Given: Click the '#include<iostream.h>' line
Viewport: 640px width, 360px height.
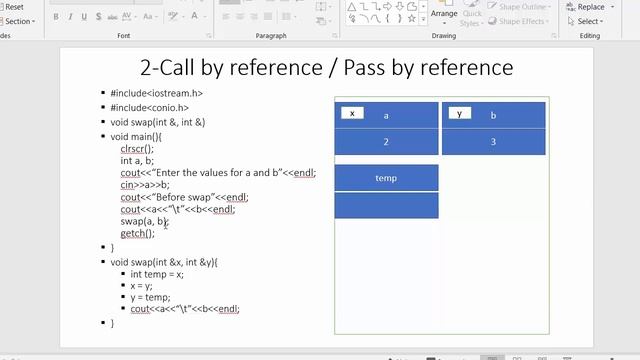Looking at the screenshot, I should click(157, 93).
